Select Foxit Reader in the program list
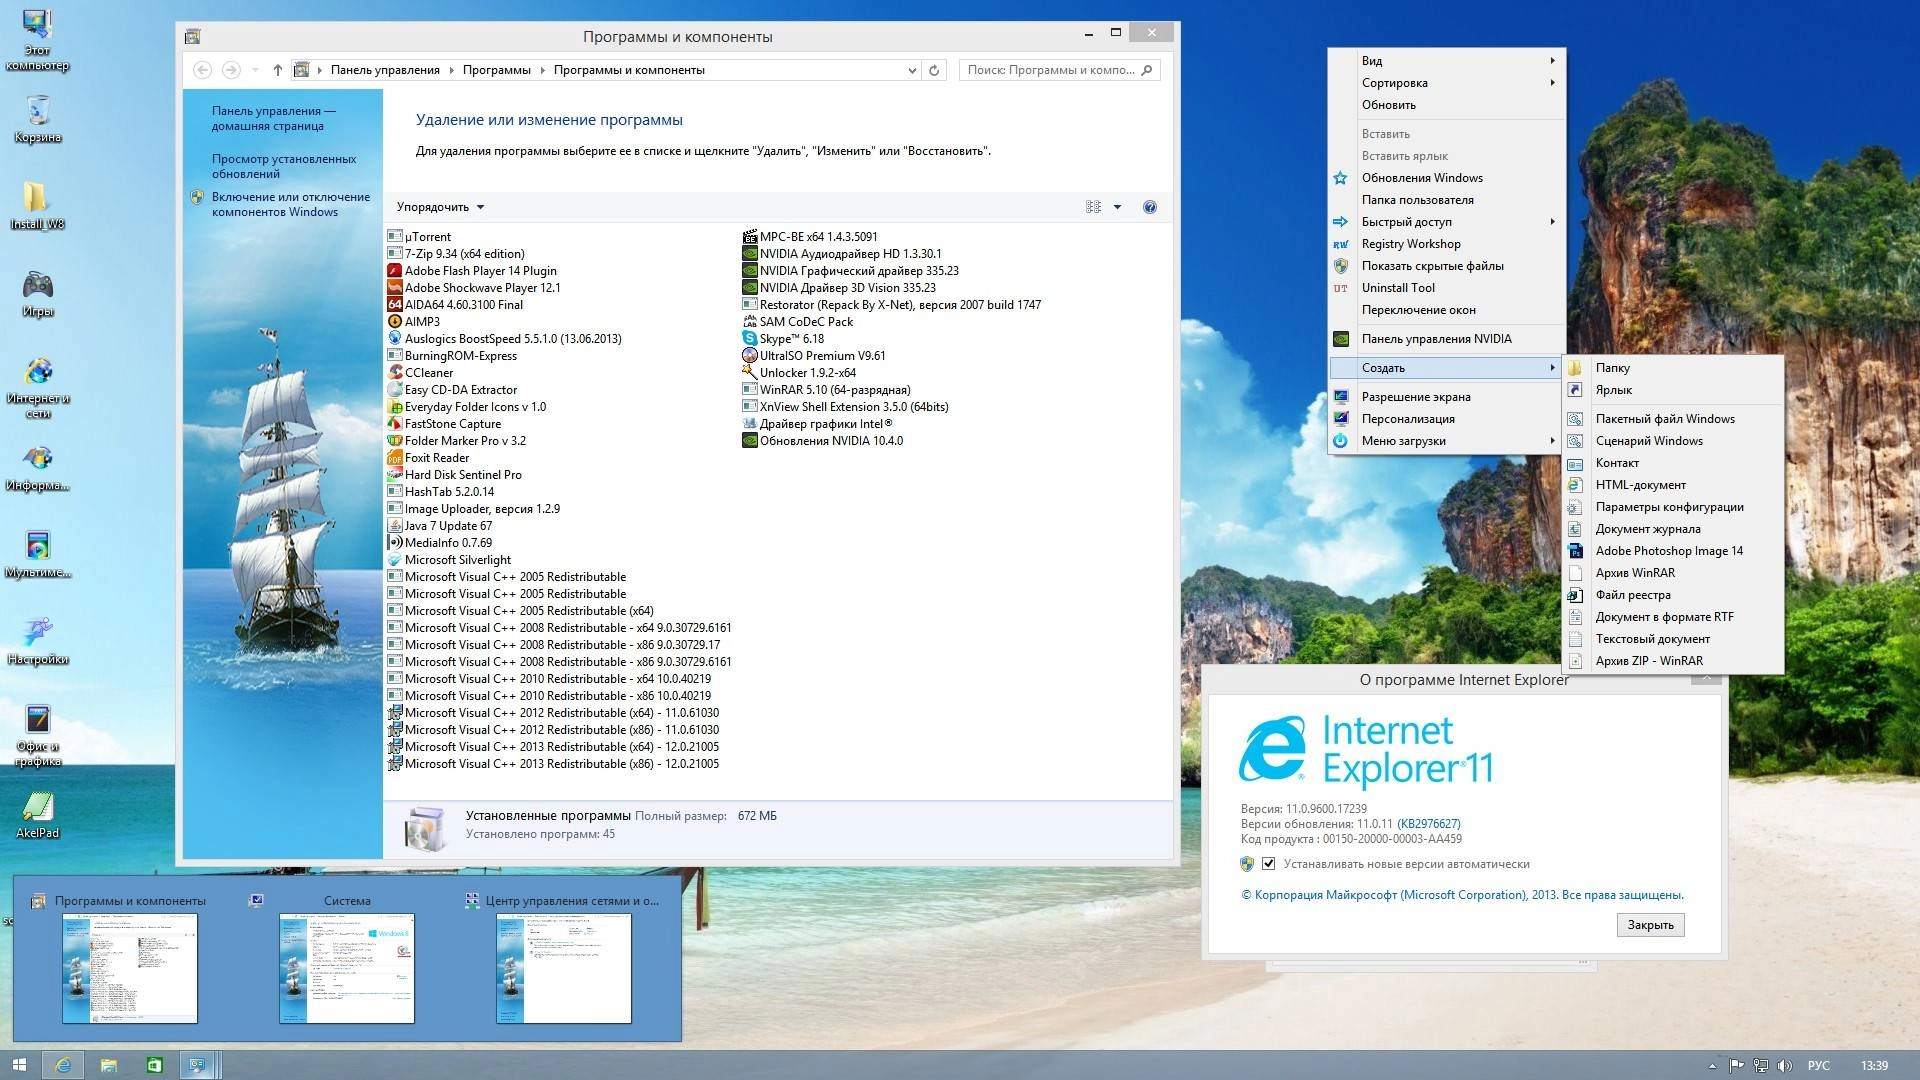The height and width of the screenshot is (1080, 1920). [428, 458]
